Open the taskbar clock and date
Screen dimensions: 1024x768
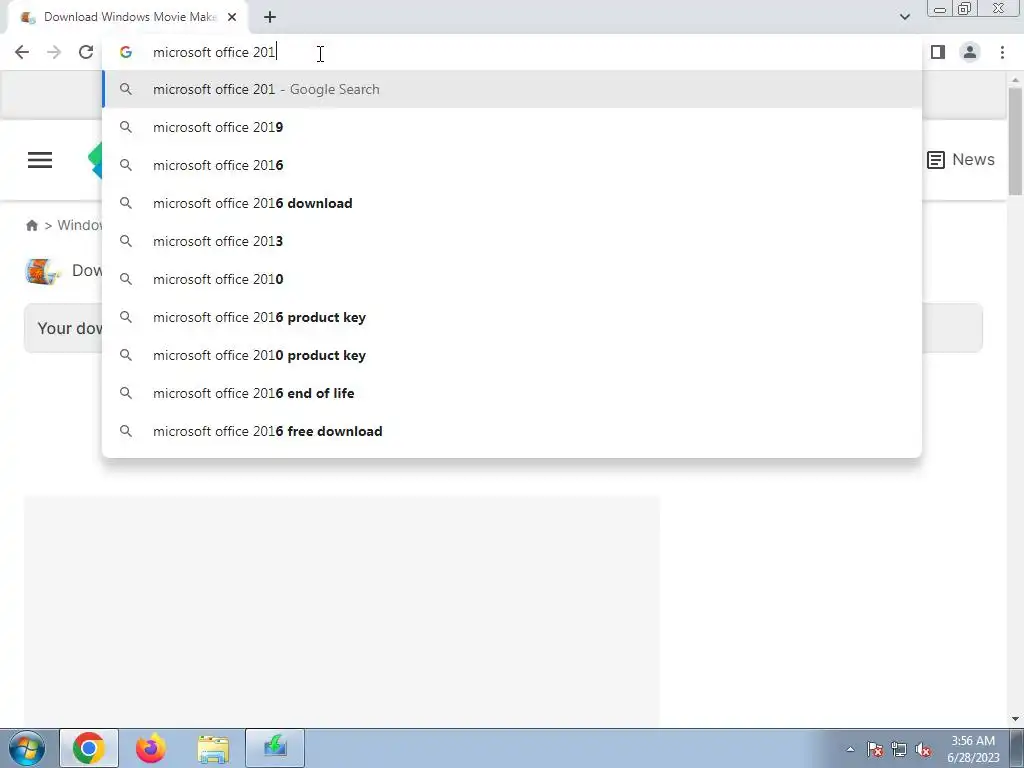coord(973,749)
